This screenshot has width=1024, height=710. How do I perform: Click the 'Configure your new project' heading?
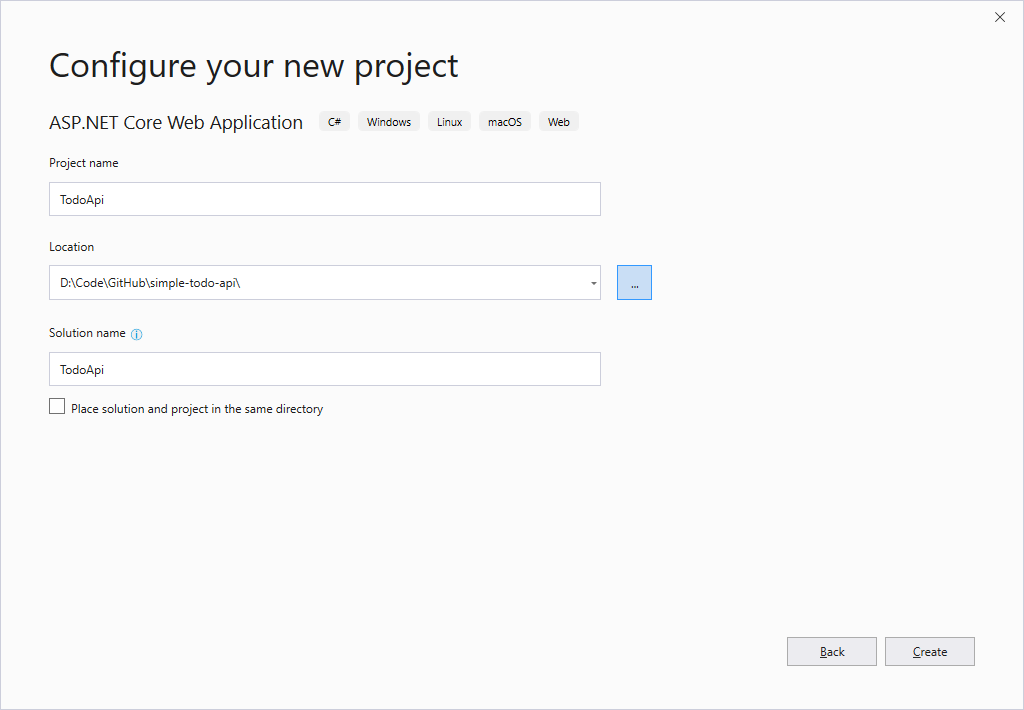click(254, 66)
